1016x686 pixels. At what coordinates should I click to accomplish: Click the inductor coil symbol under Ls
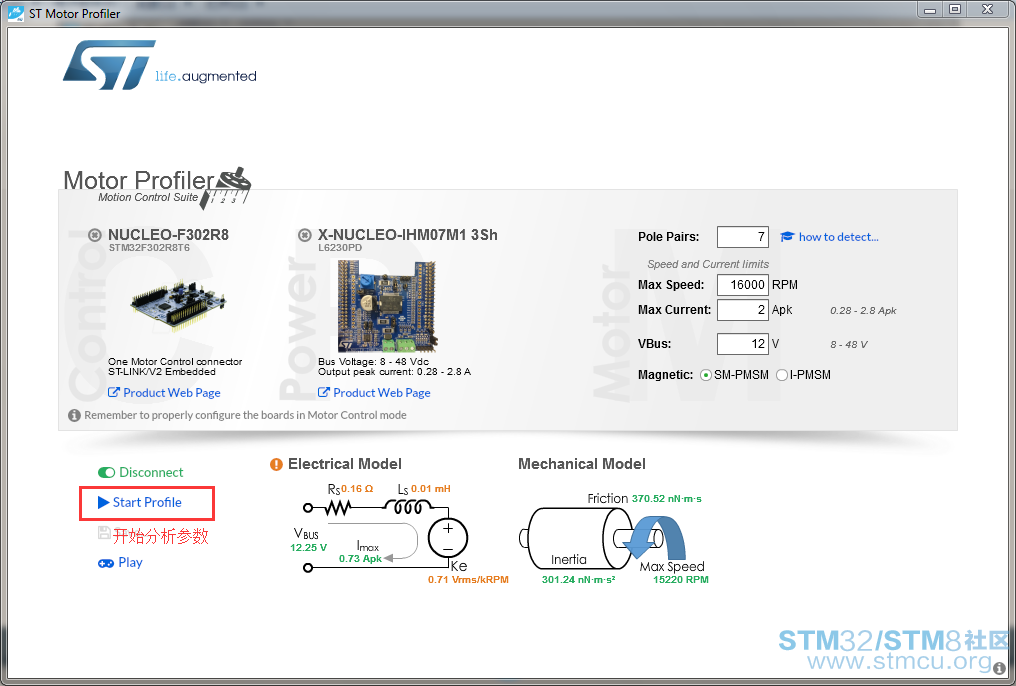(408, 507)
